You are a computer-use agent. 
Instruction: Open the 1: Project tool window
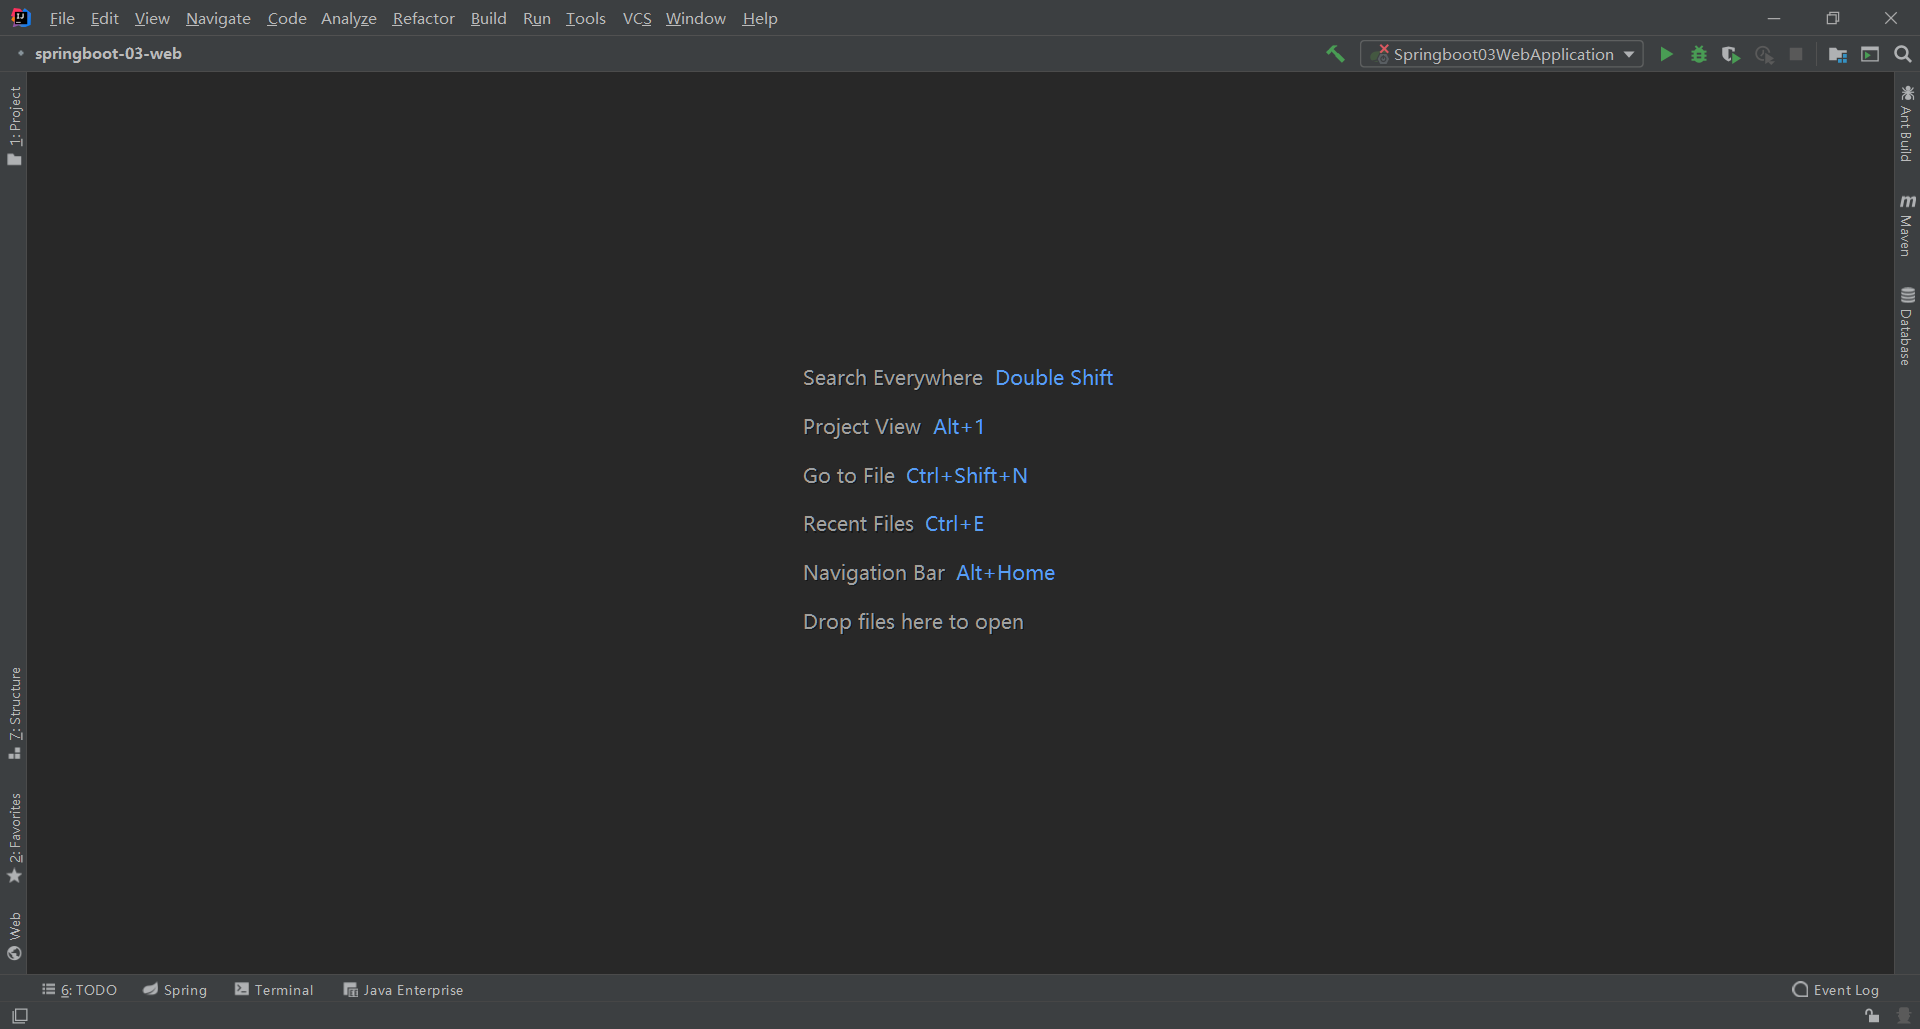click(x=14, y=126)
